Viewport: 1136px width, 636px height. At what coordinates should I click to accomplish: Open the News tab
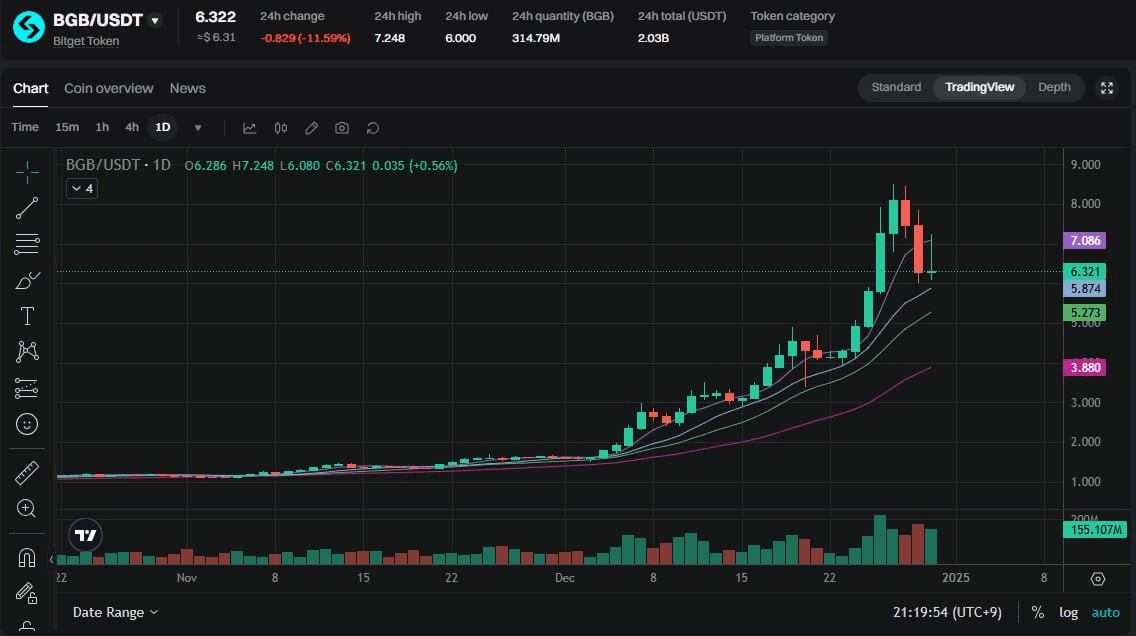pos(187,88)
